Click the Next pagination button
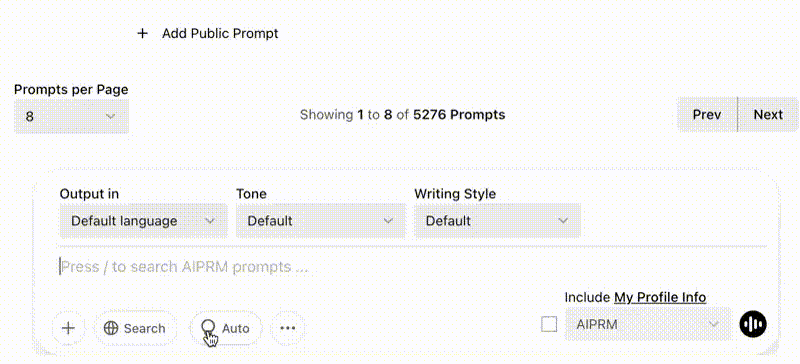Screen dimensions: 800x364 pos(768,114)
